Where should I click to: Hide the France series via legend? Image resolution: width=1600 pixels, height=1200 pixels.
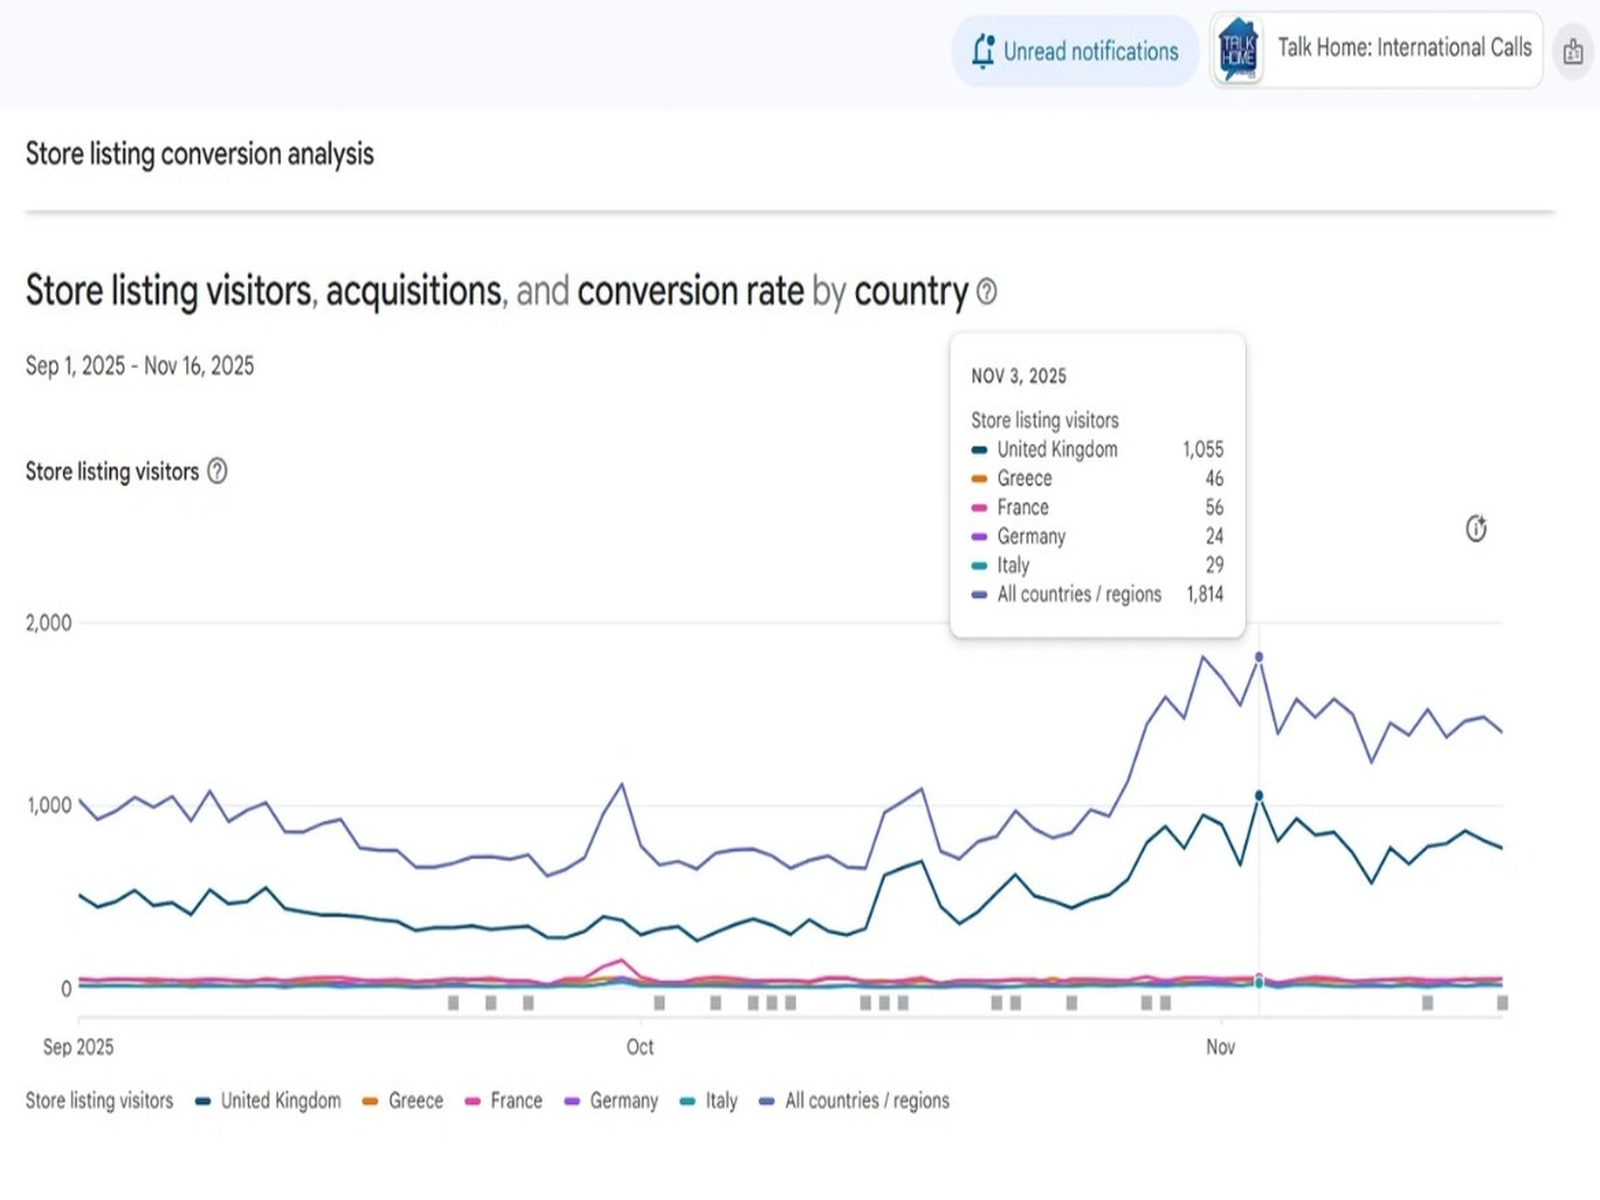coord(504,1101)
